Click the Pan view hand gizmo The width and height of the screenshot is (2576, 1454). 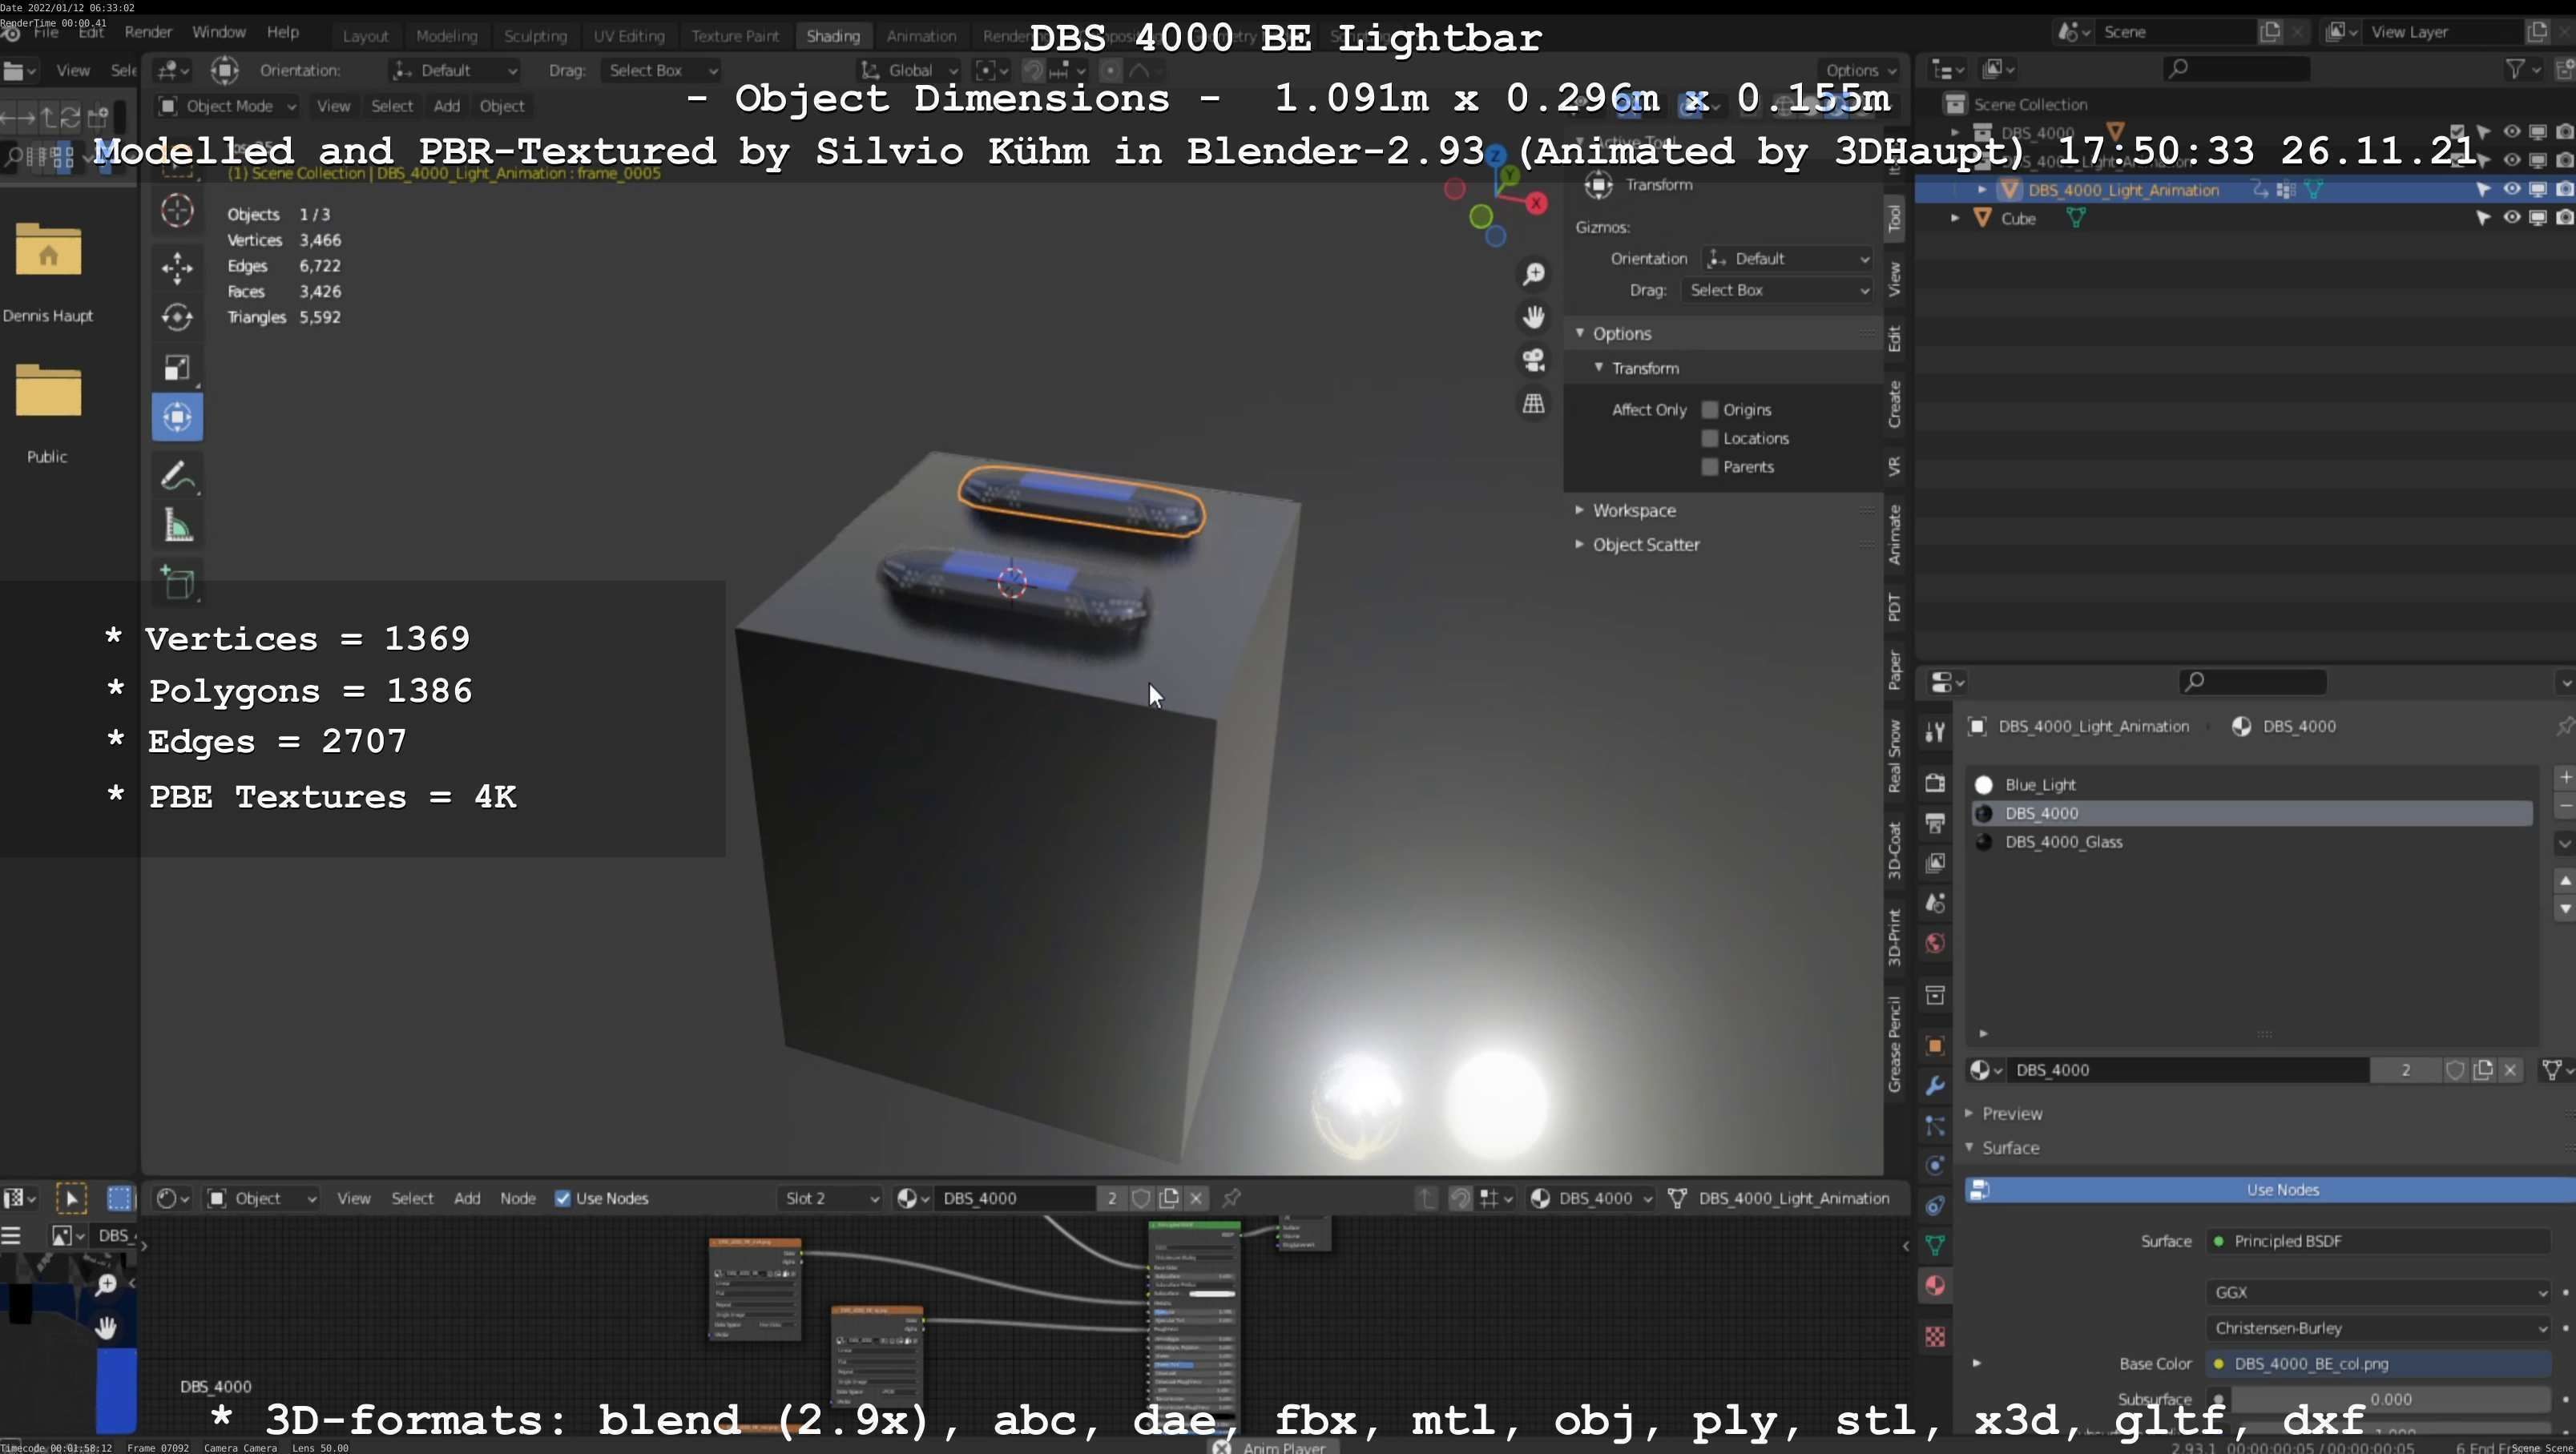point(1533,317)
